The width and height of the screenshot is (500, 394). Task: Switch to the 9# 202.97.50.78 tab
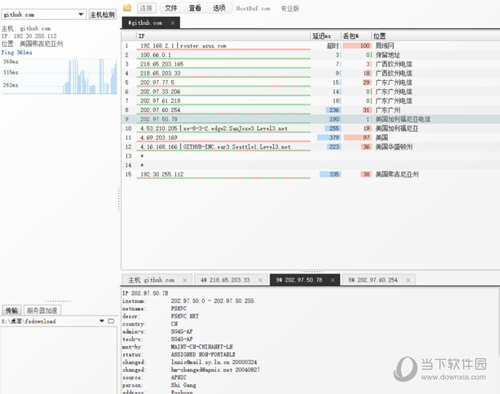[x=305, y=280]
